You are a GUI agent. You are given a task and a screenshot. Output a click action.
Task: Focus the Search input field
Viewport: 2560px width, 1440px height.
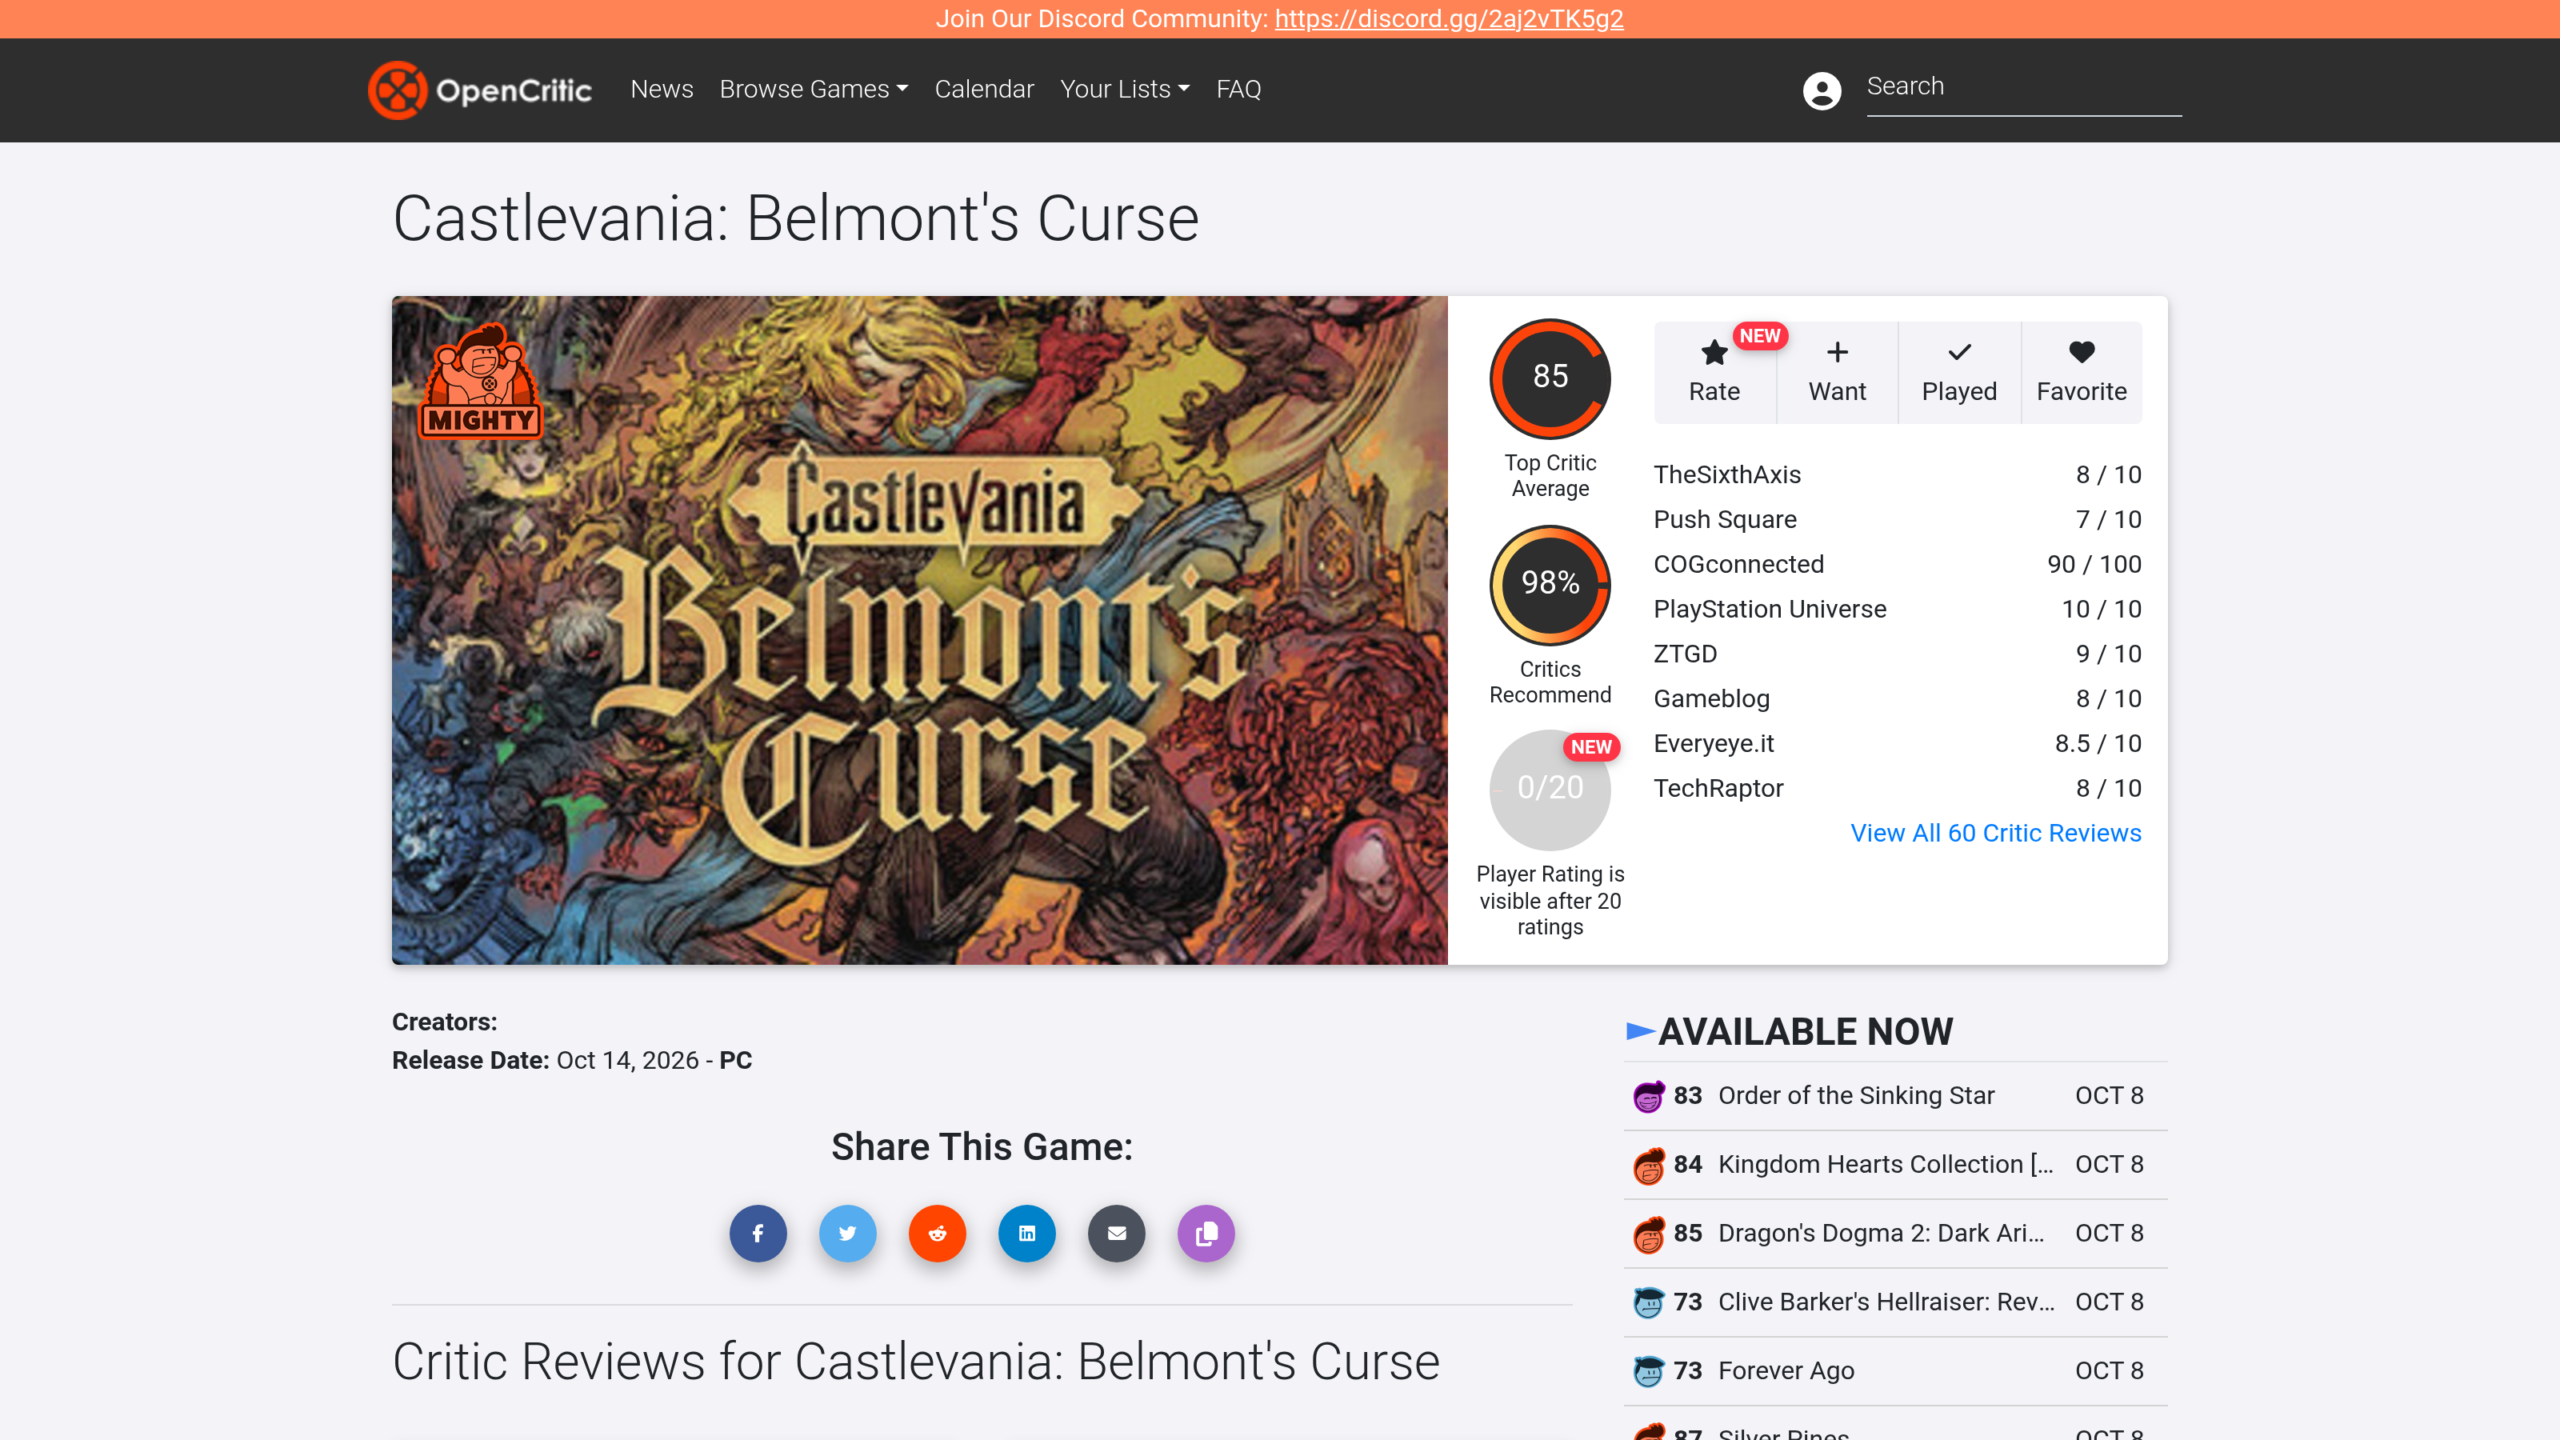[x=2024, y=88]
